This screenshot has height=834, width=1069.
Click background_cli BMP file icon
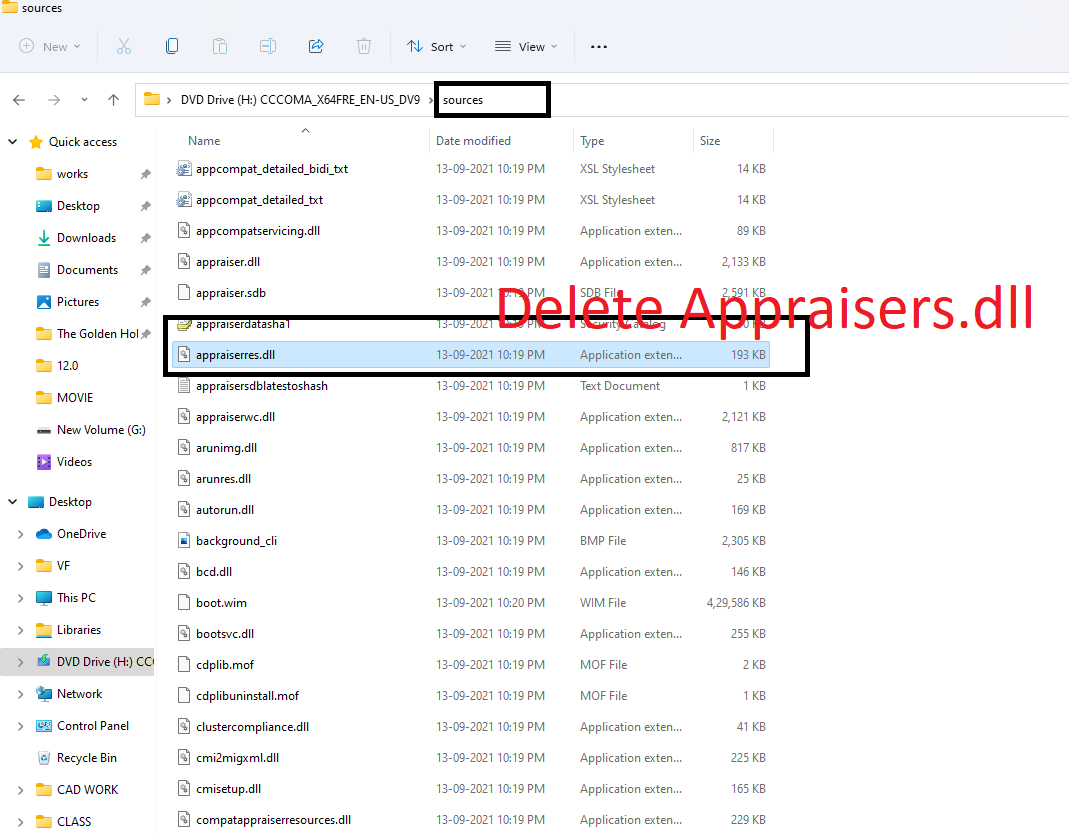tap(183, 541)
